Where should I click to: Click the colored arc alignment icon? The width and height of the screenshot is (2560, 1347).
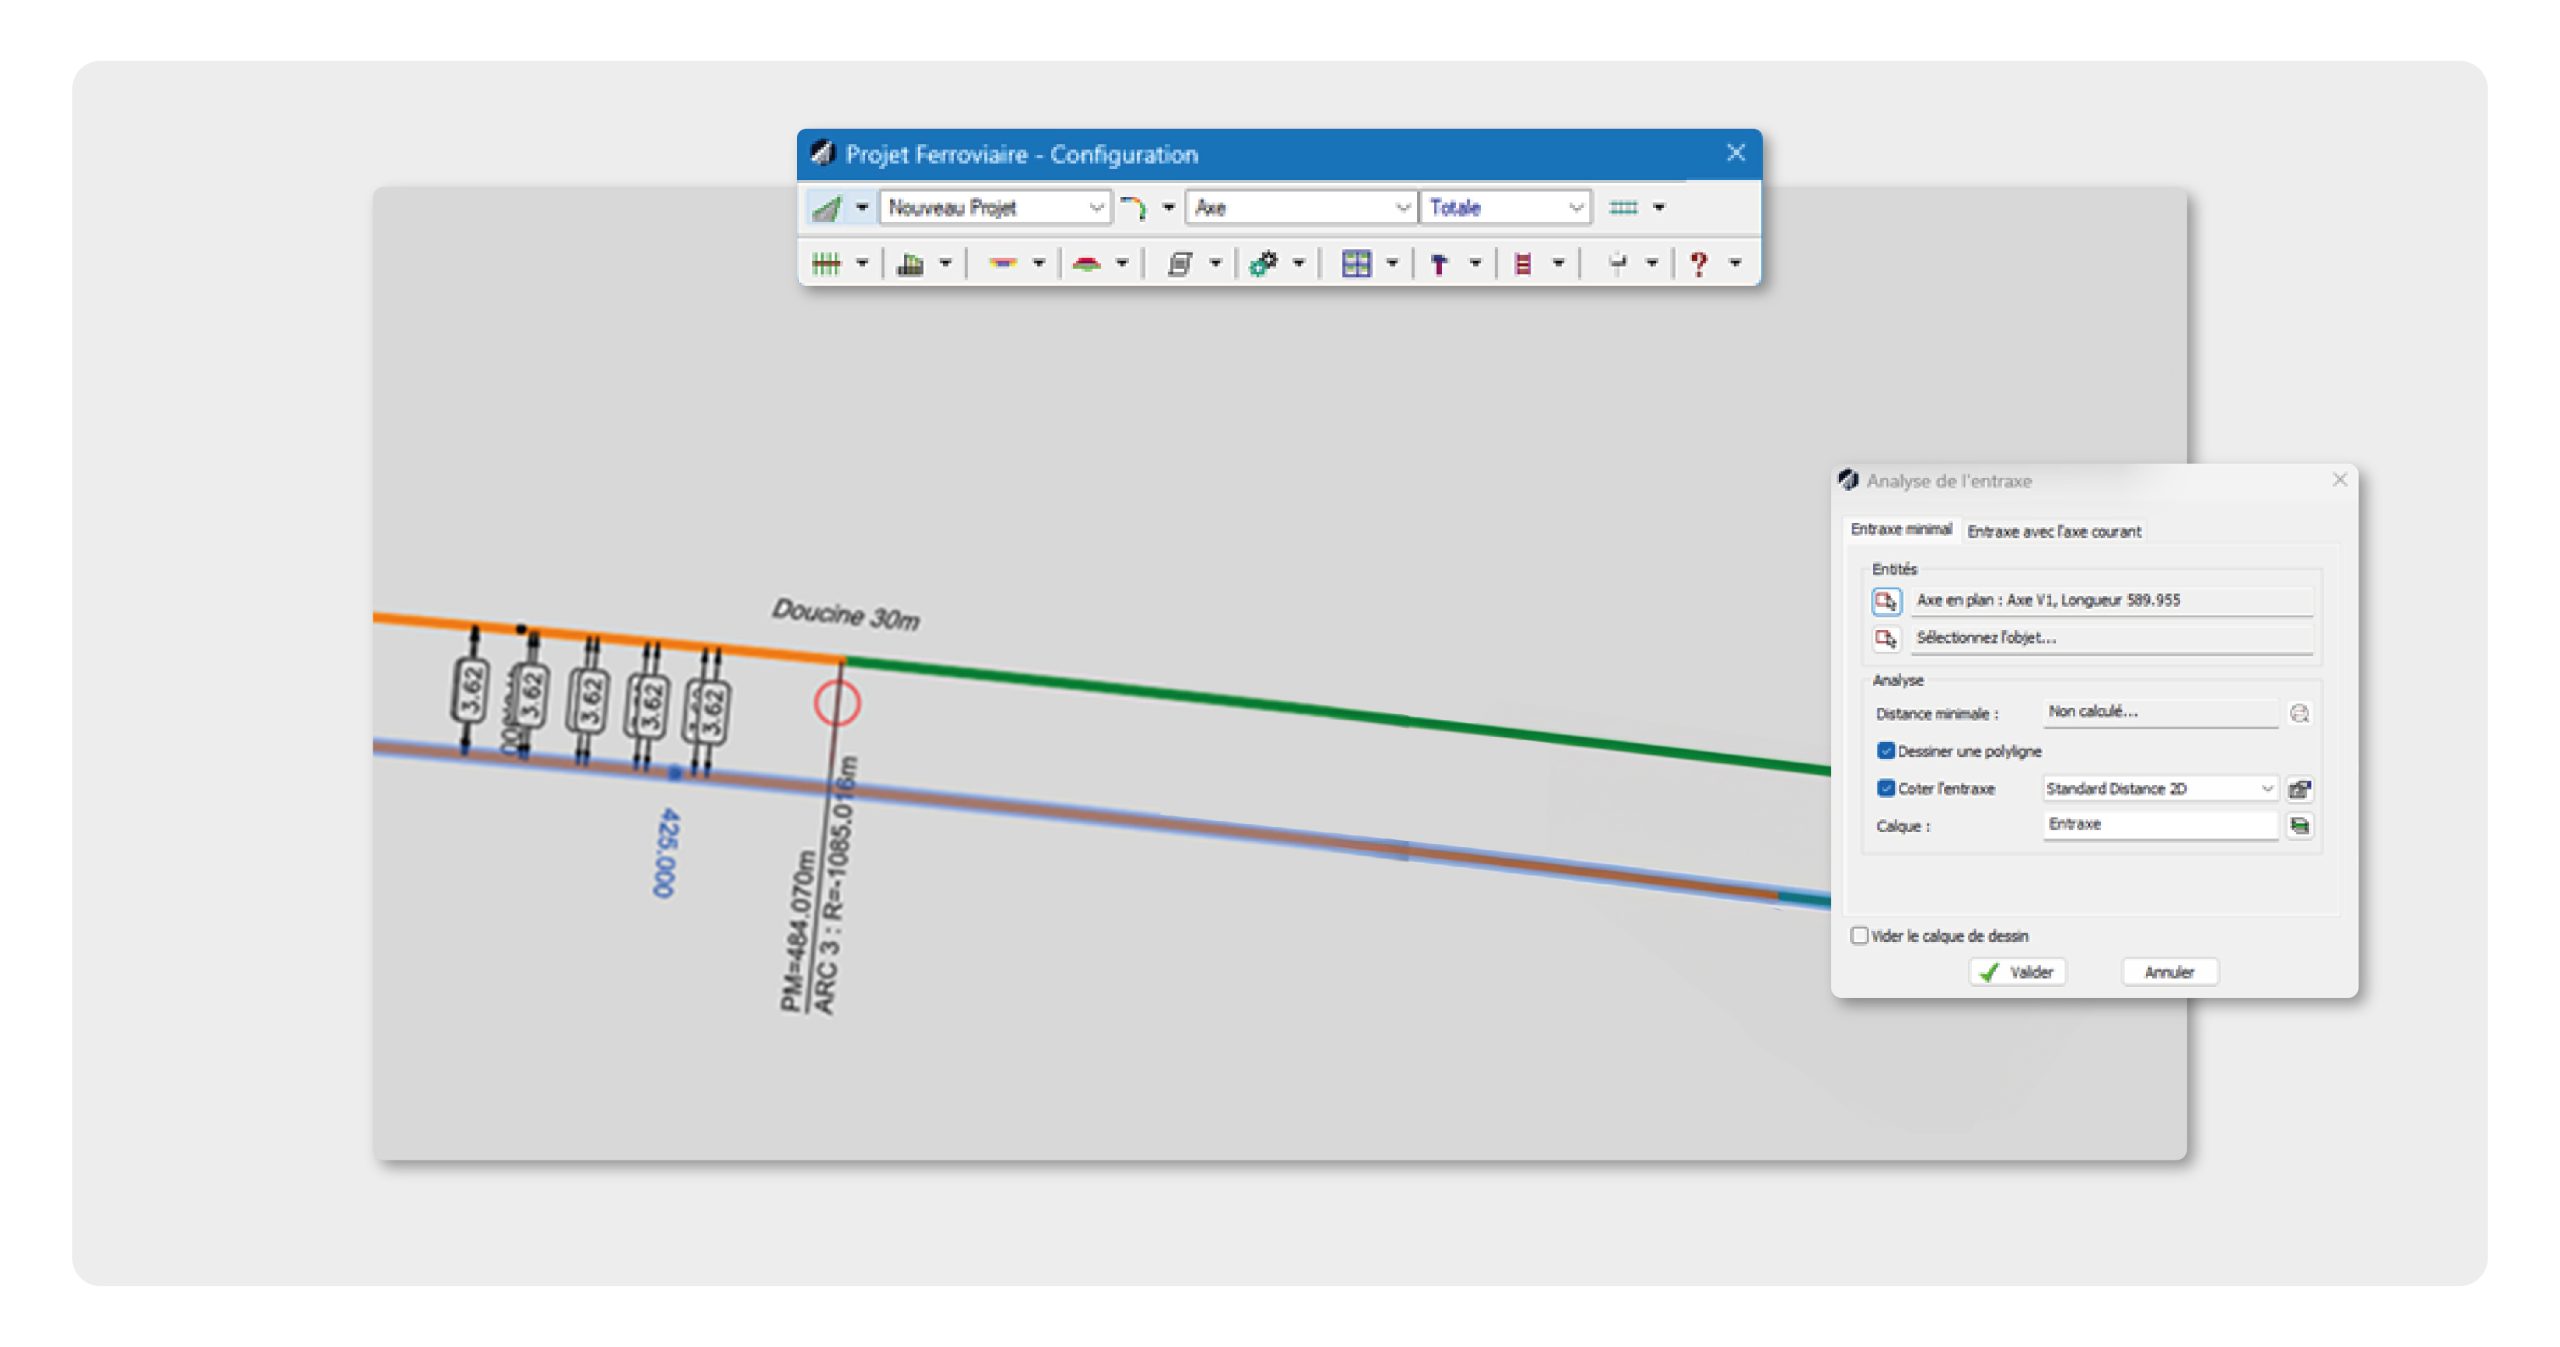click(1132, 208)
